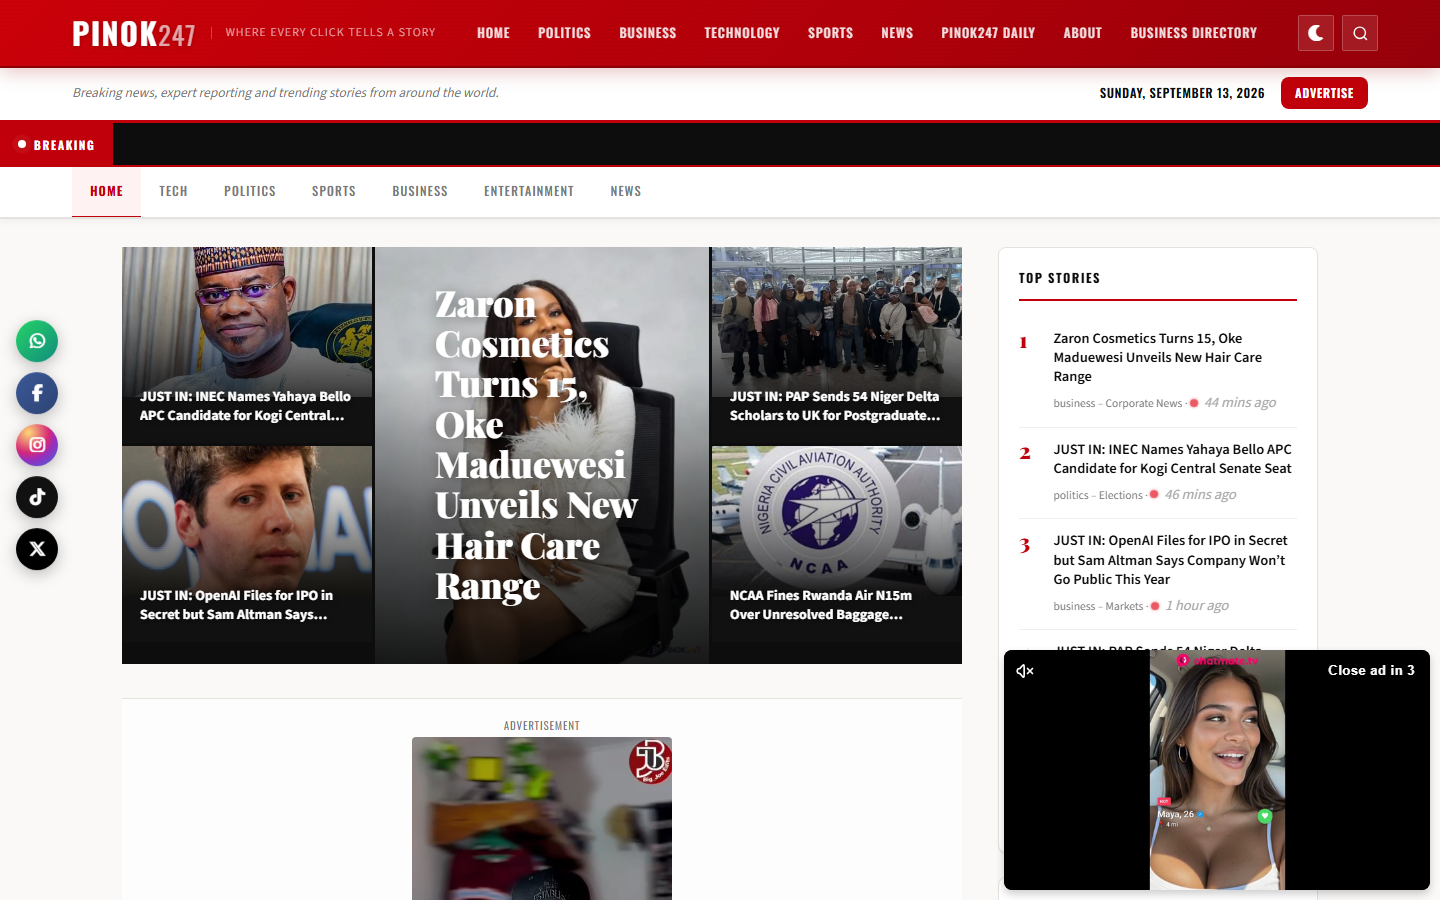1440x900 pixels.
Task: Click the 'business – Corporate News' category label
Action: [x=1118, y=403]
